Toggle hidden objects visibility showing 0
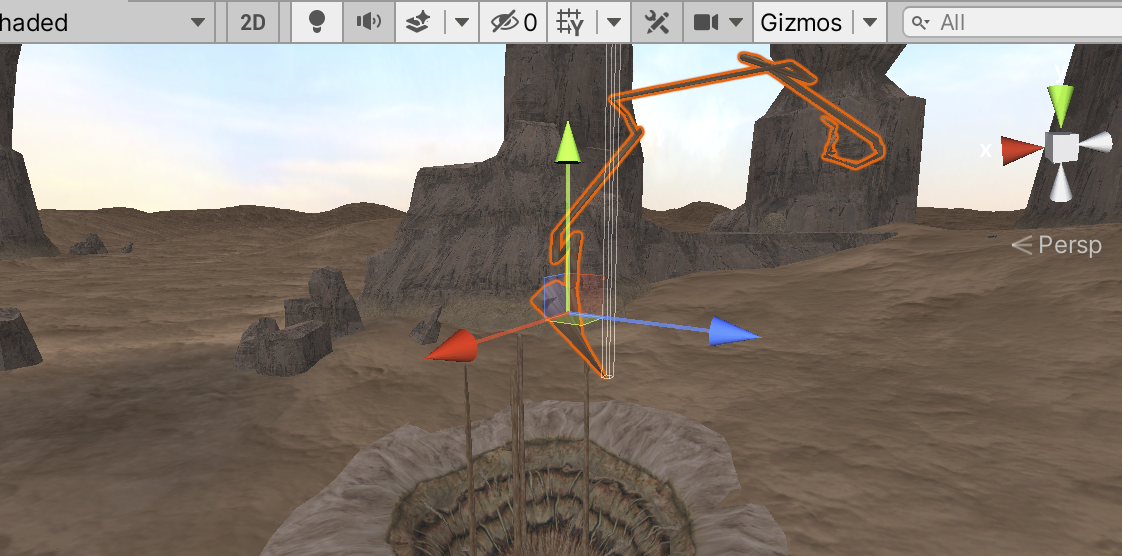 pos(513,22)
